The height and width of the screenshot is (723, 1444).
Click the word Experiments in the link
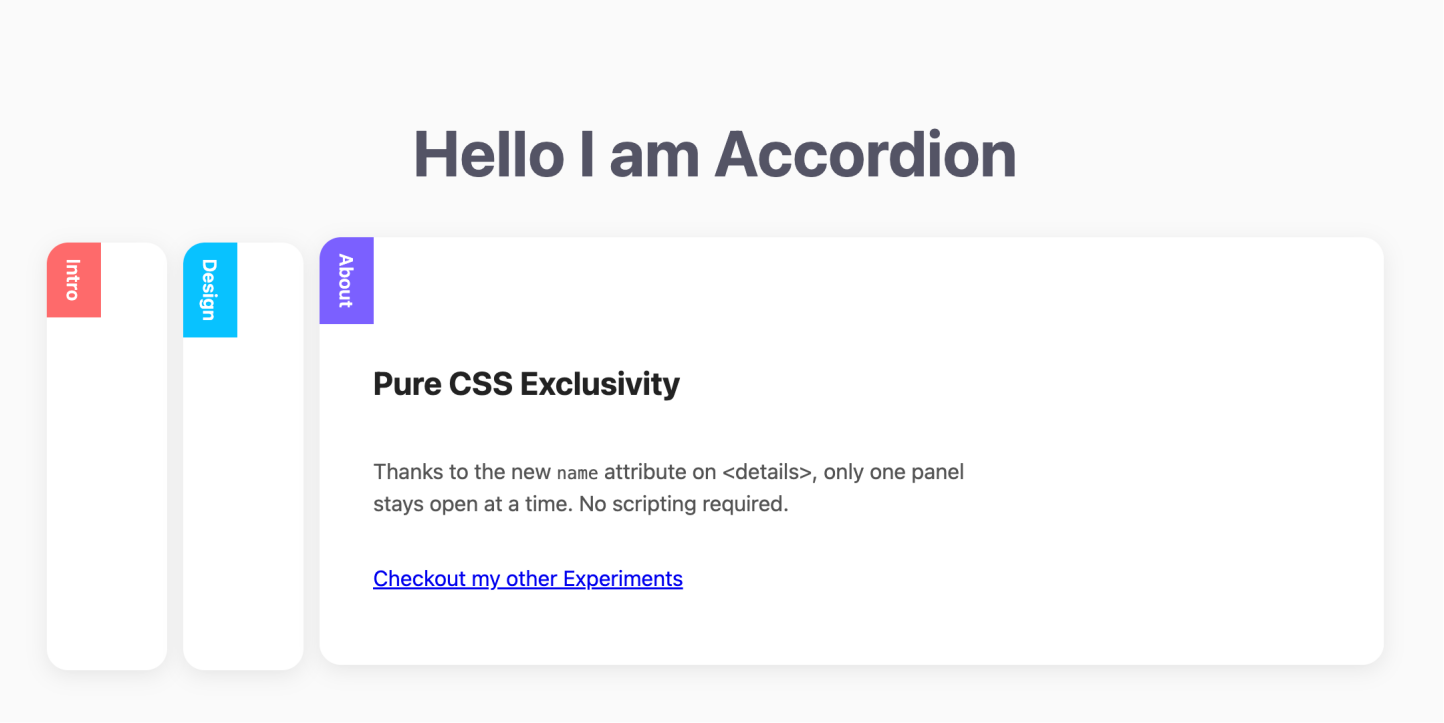[622, 579]
